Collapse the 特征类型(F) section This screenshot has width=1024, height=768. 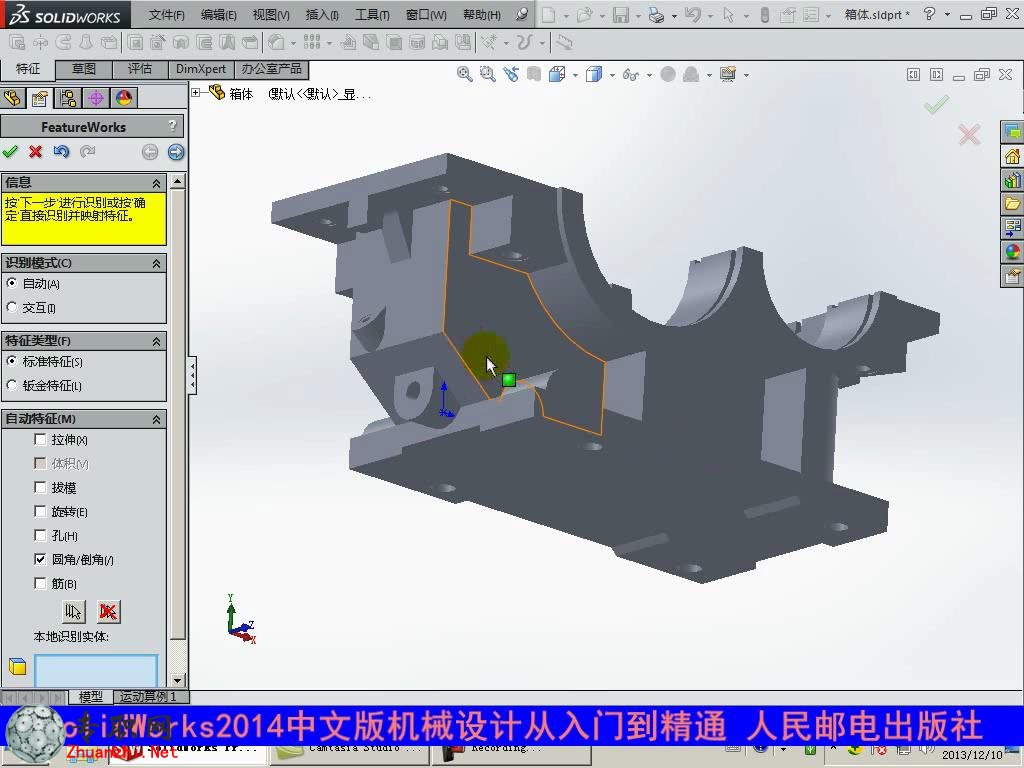point(156,341)
